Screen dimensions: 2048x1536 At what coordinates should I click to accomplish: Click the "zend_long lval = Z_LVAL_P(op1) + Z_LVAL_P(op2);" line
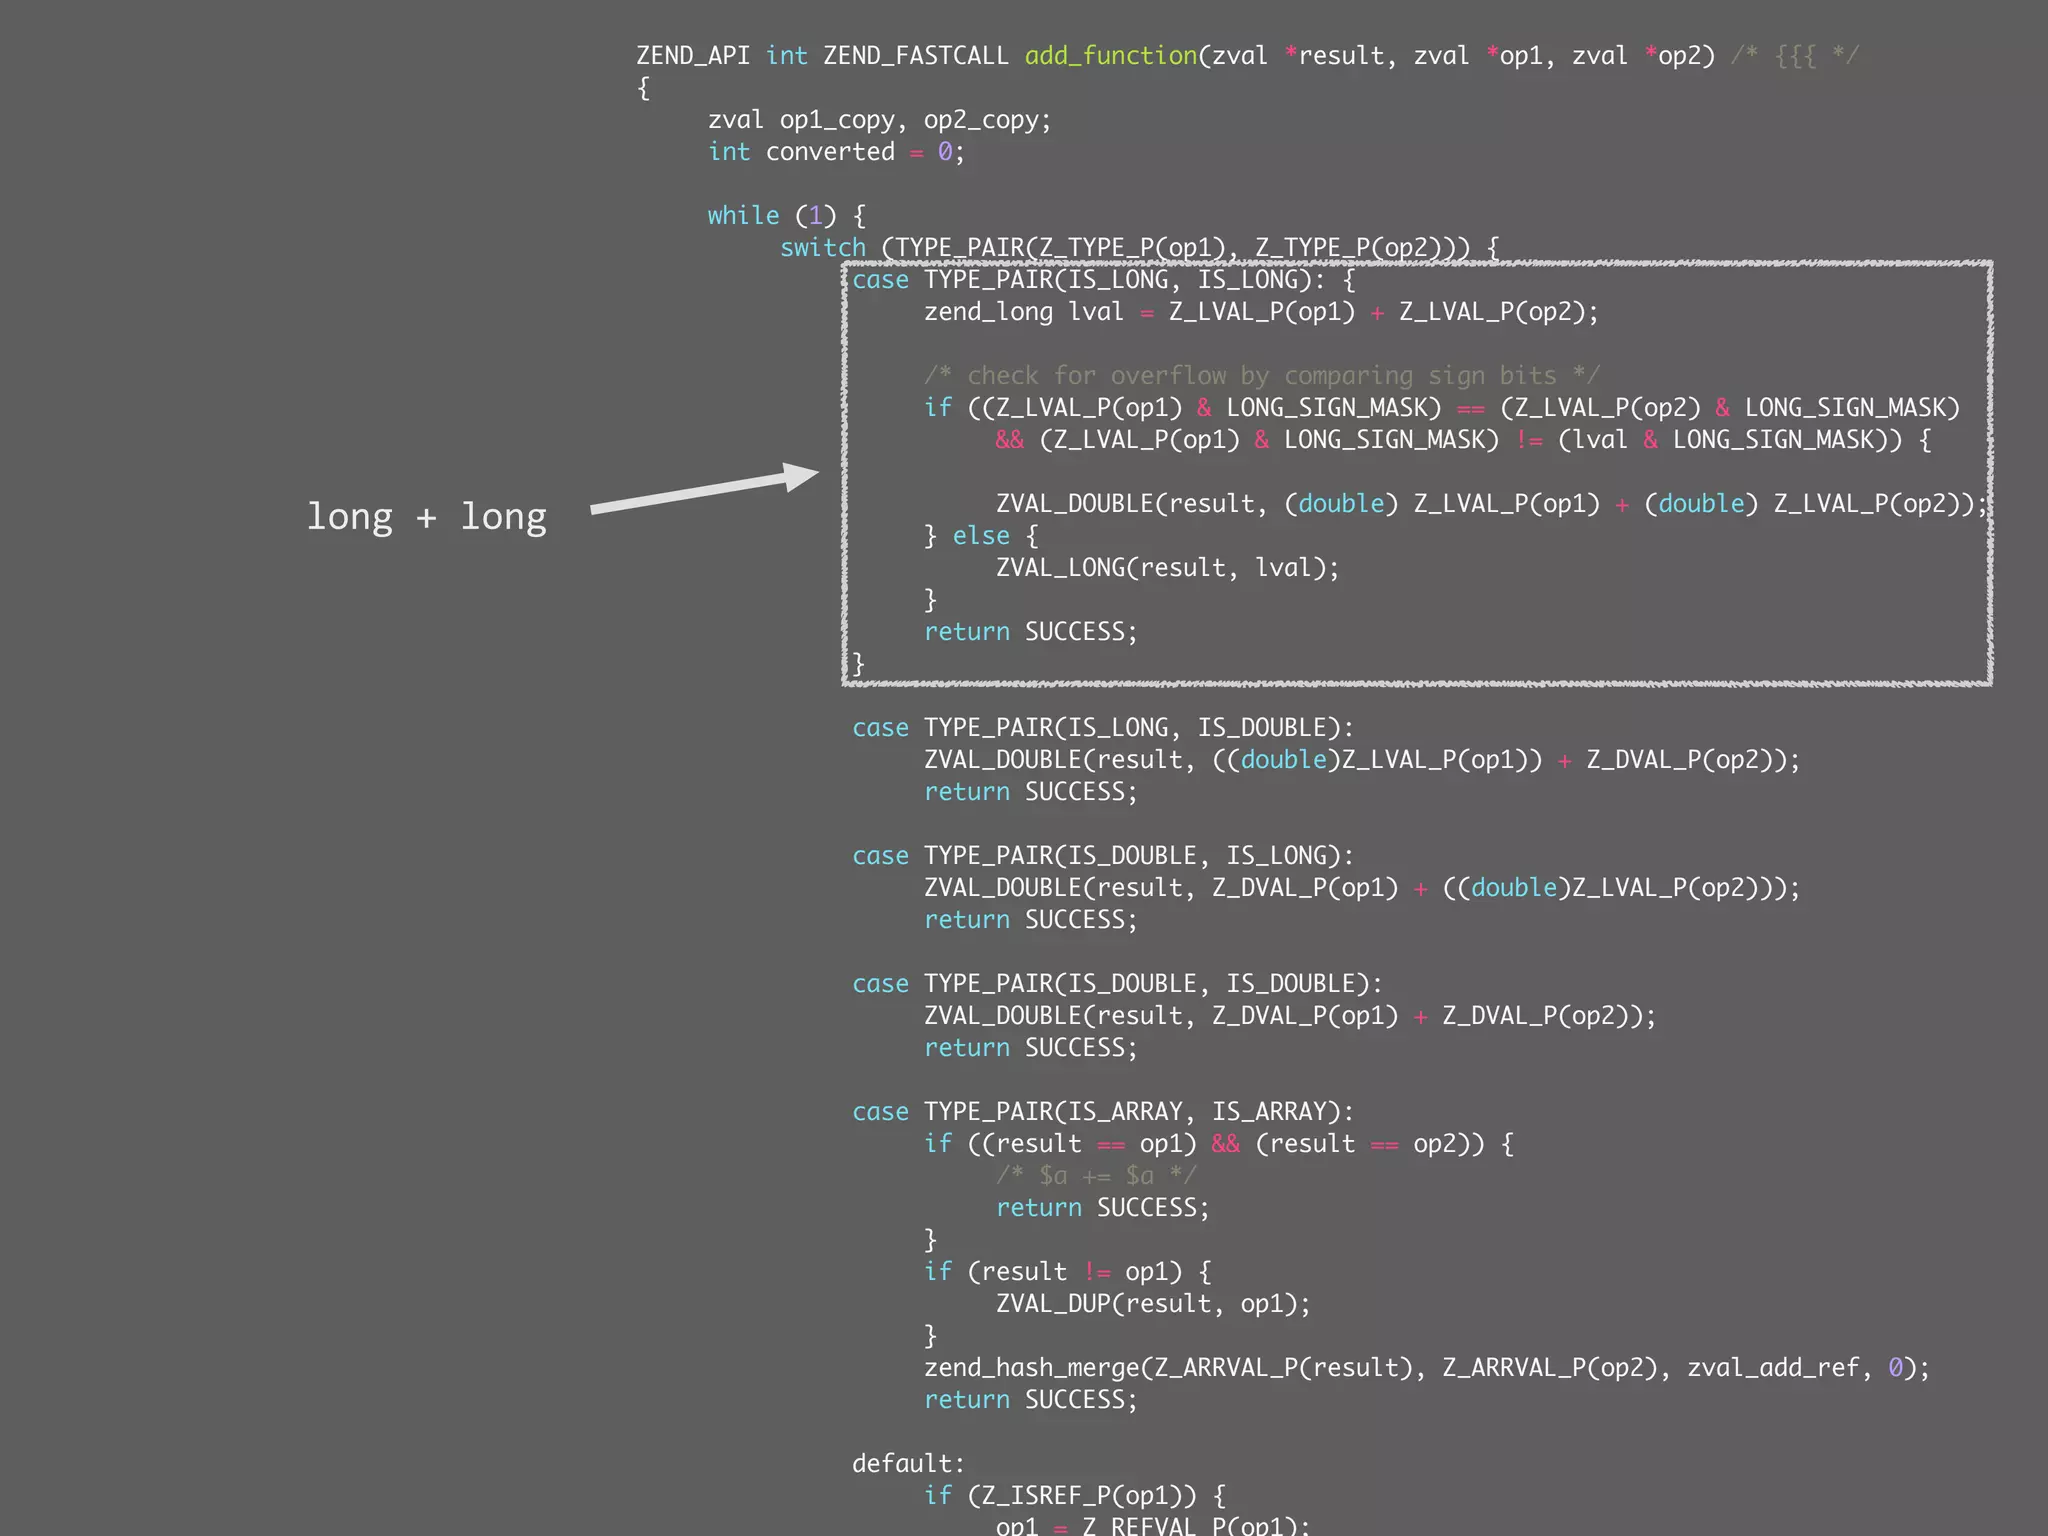1261,312
